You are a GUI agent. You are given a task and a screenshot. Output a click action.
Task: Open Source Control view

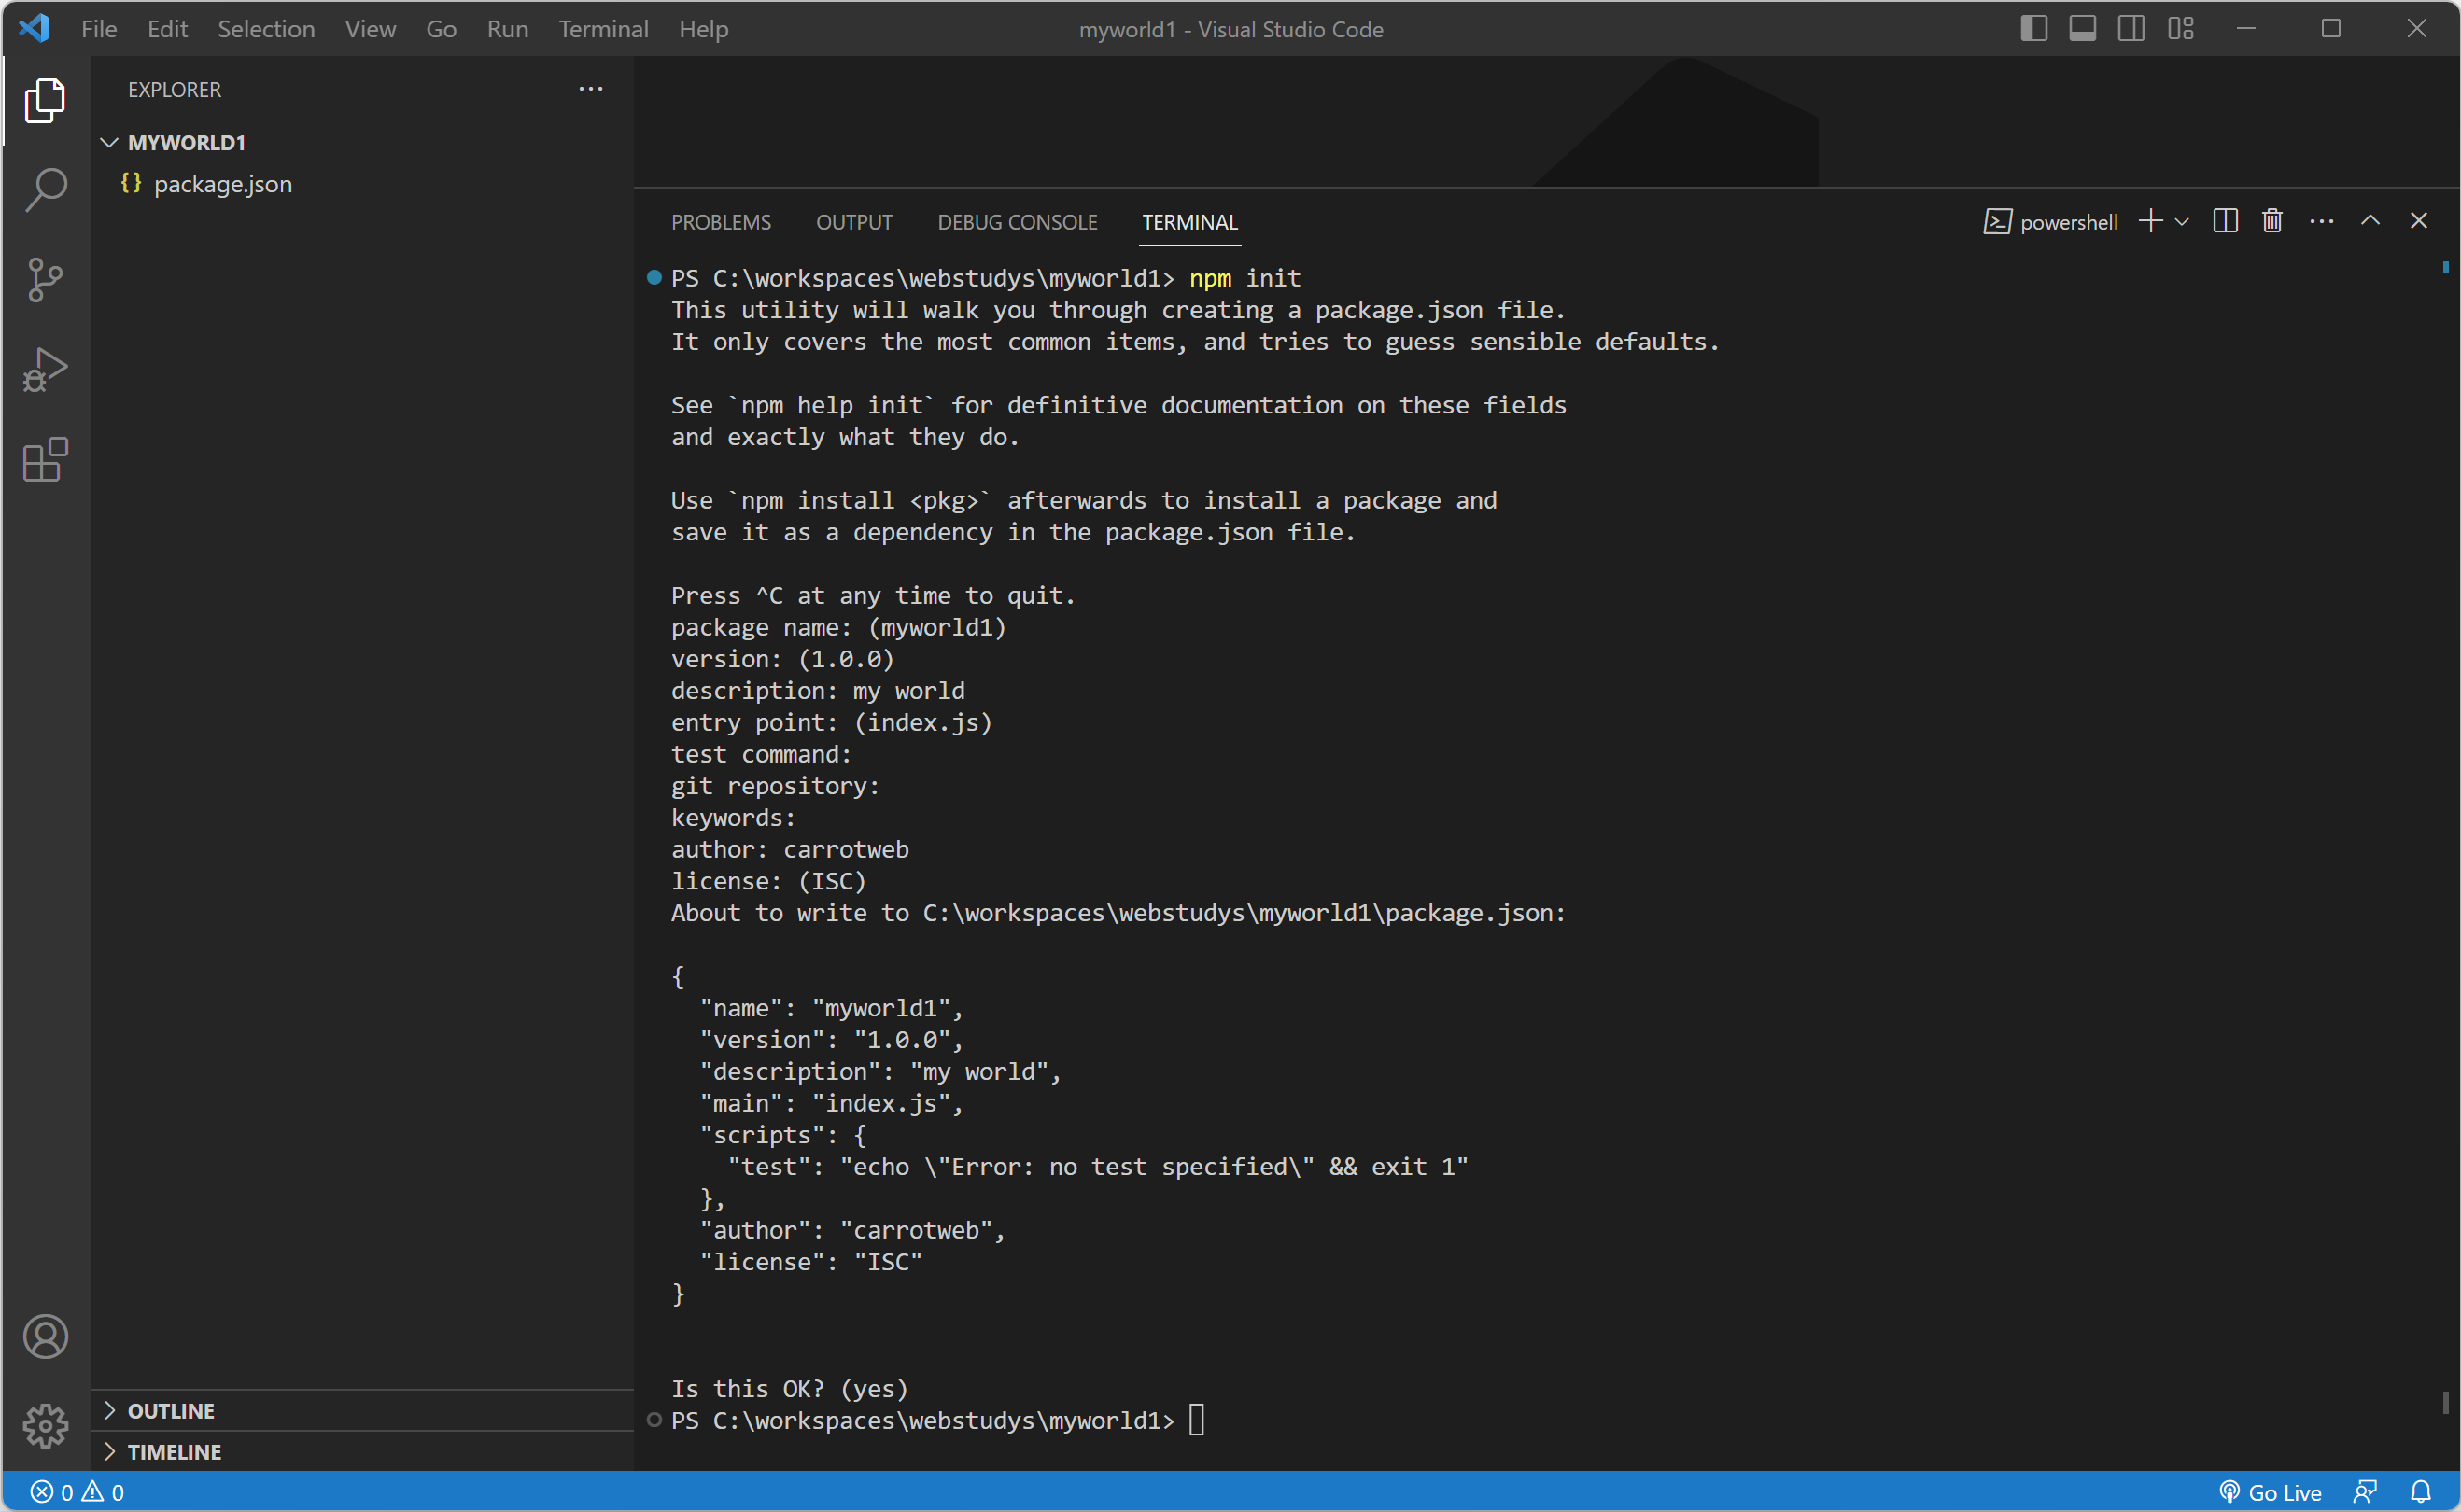point(45,279)
